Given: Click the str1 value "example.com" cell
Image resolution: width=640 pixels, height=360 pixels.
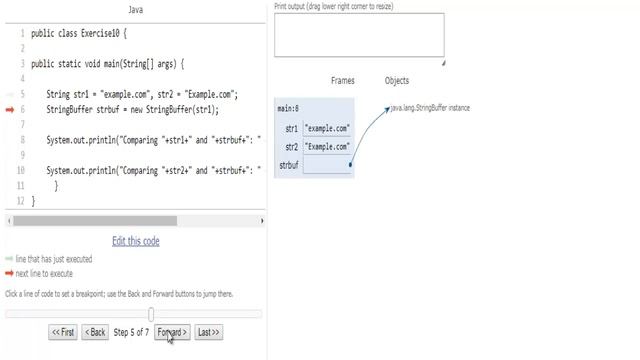Looking at the screenshot, I should [x=327, y=128].
